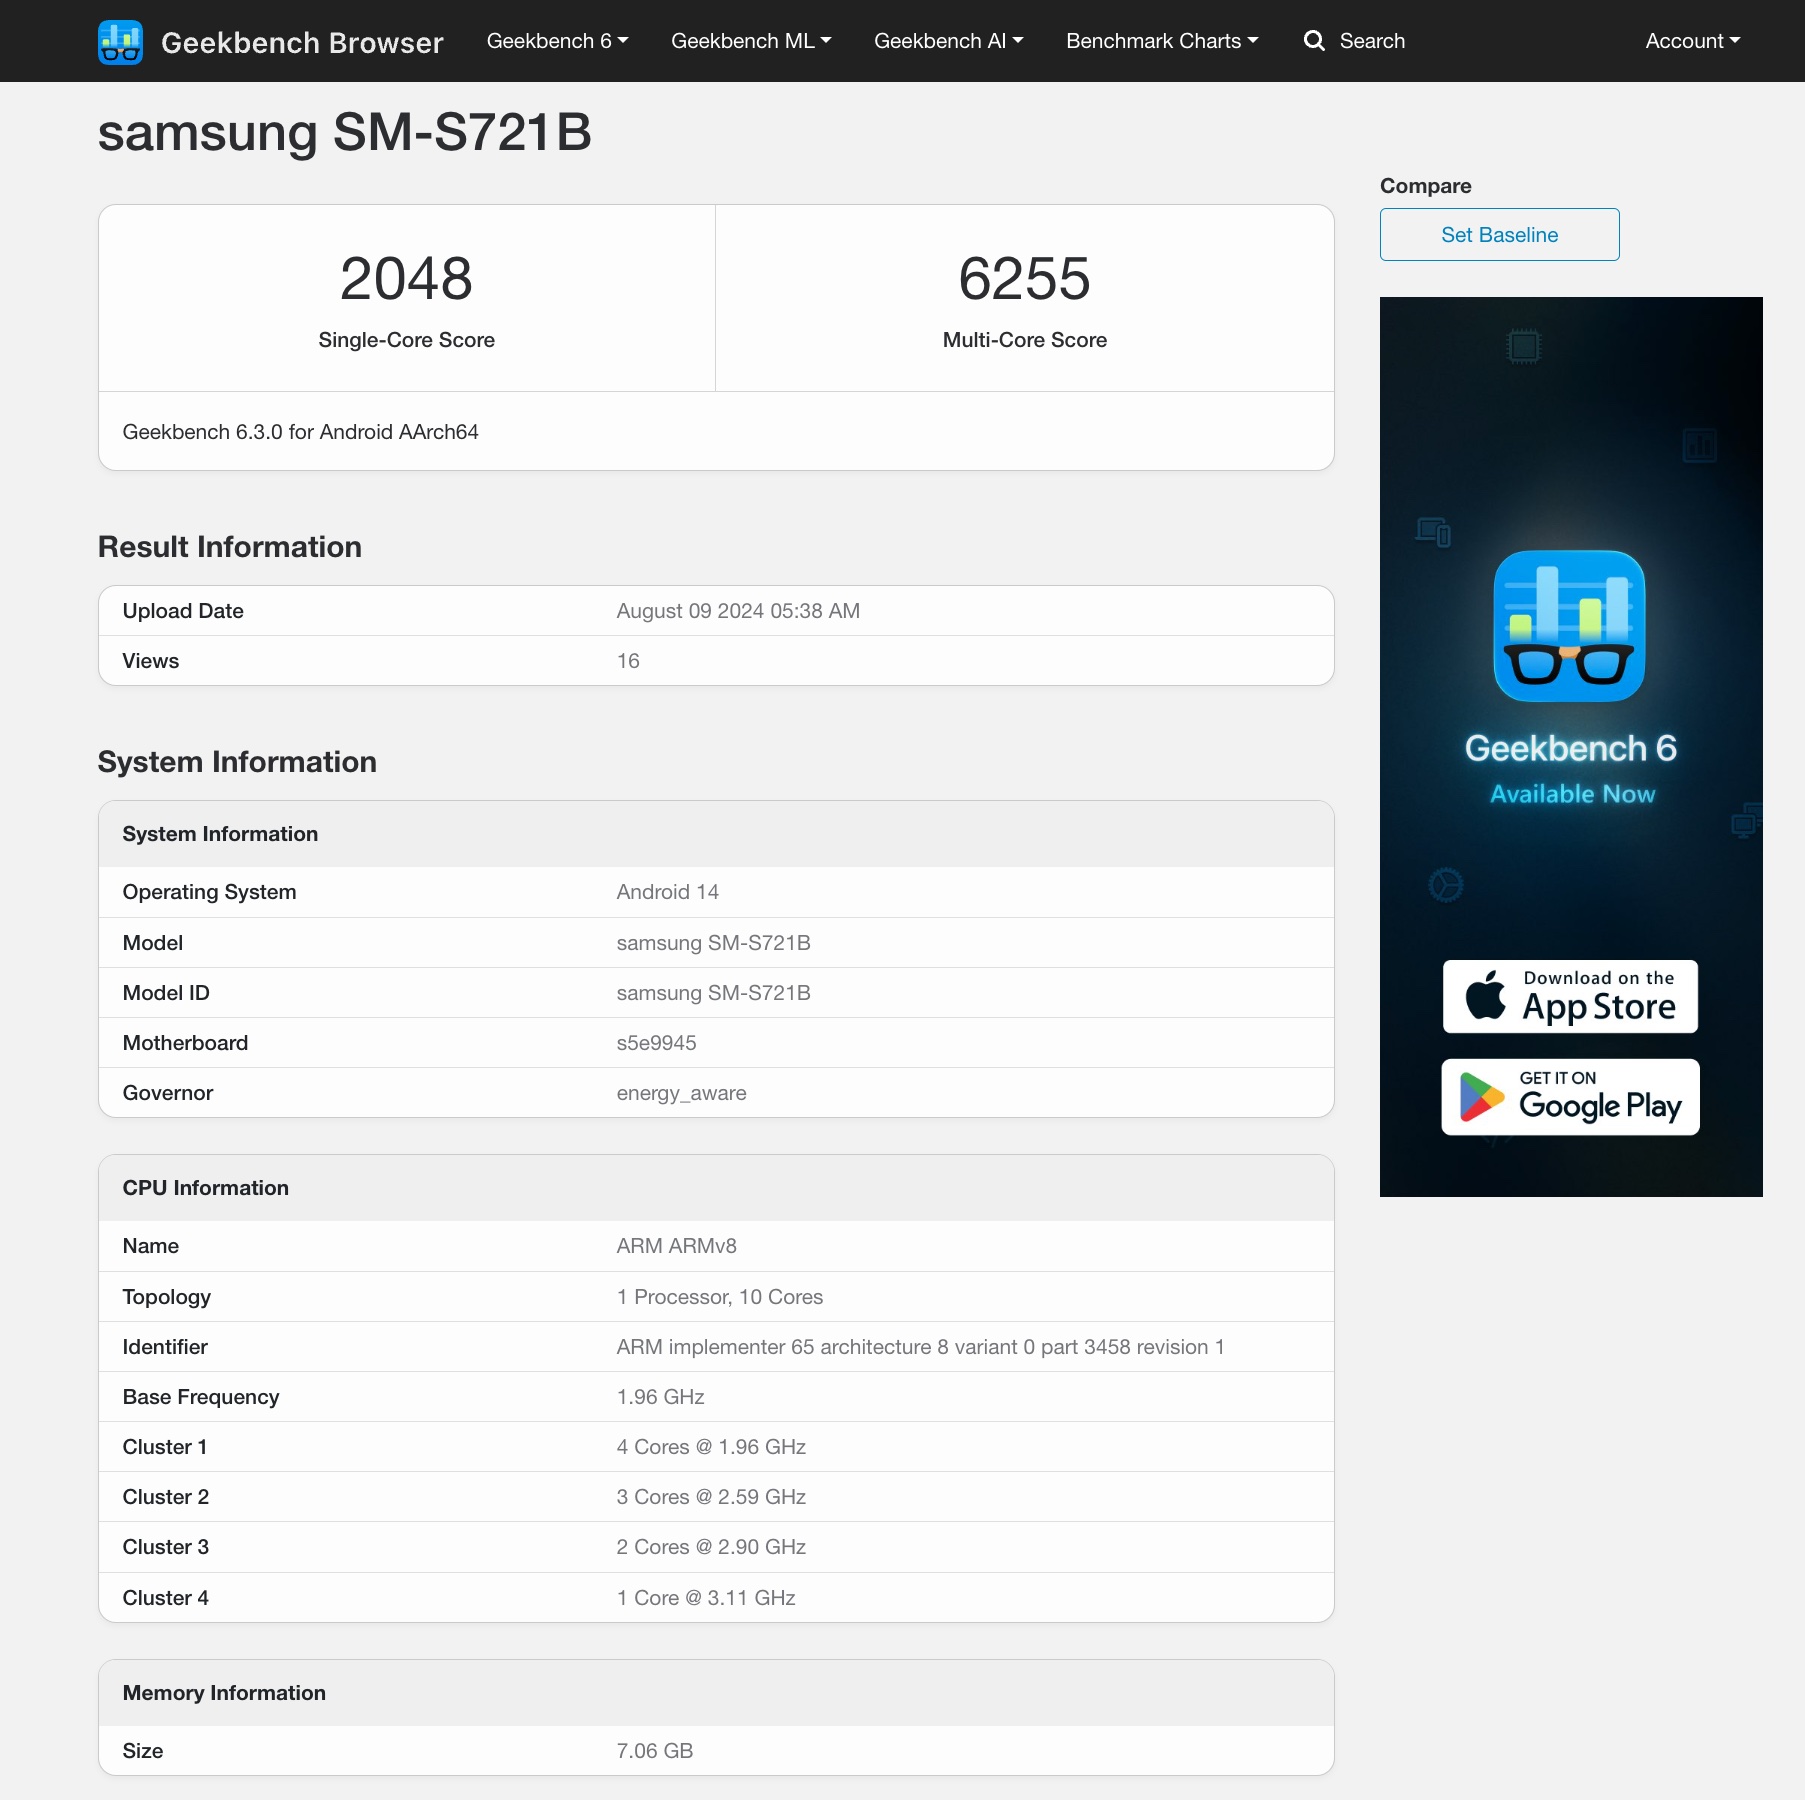Screen dimensions: 1805x1800
Task: Click the Governor value energy_aware
Action: 681,1093
